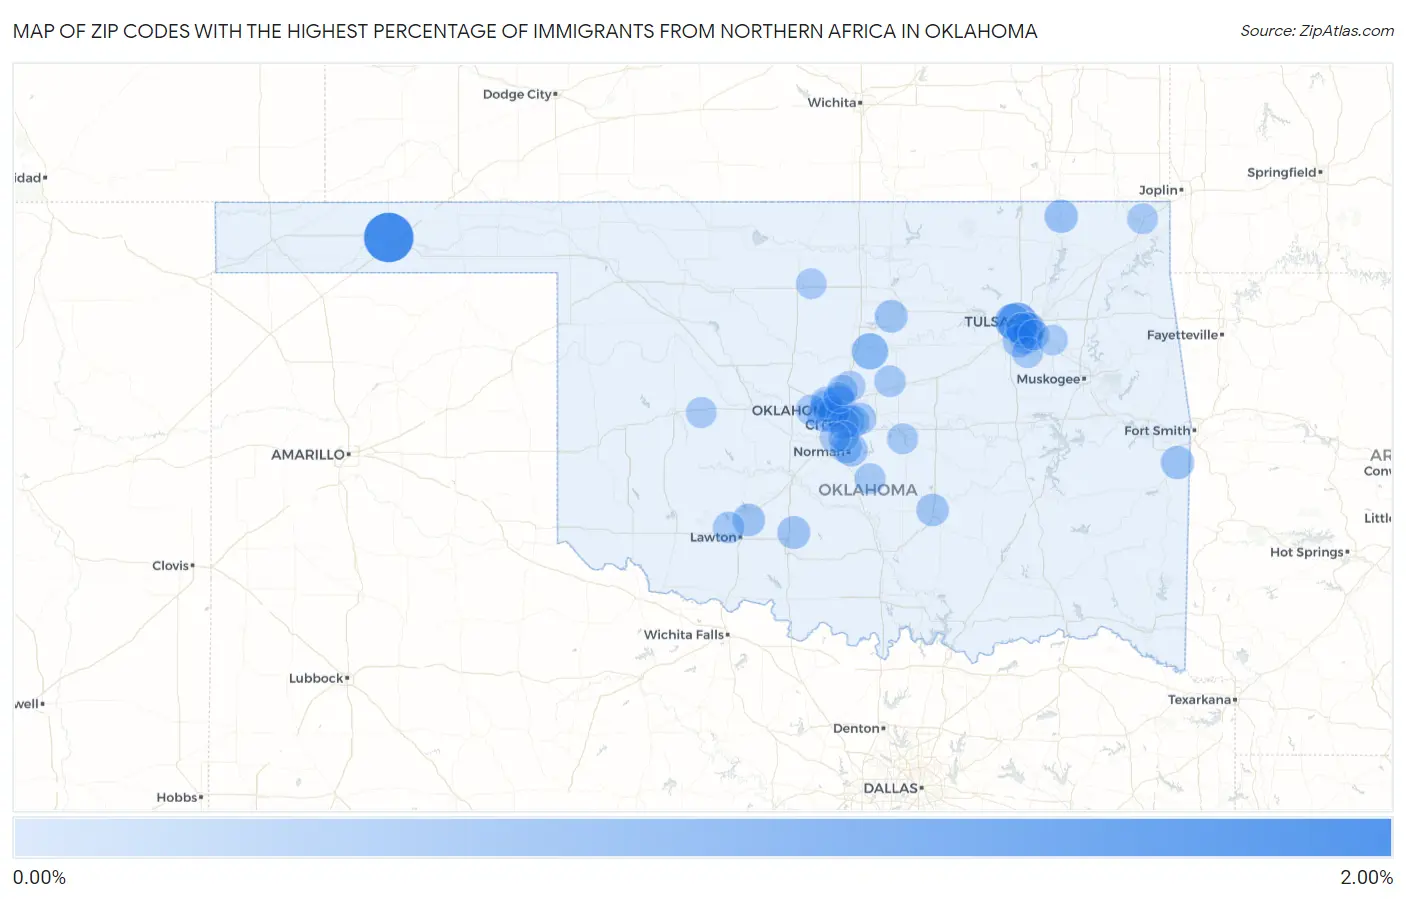Click the Hot Springs label
Screen dimensions: 1406x899
[1306, 552]
